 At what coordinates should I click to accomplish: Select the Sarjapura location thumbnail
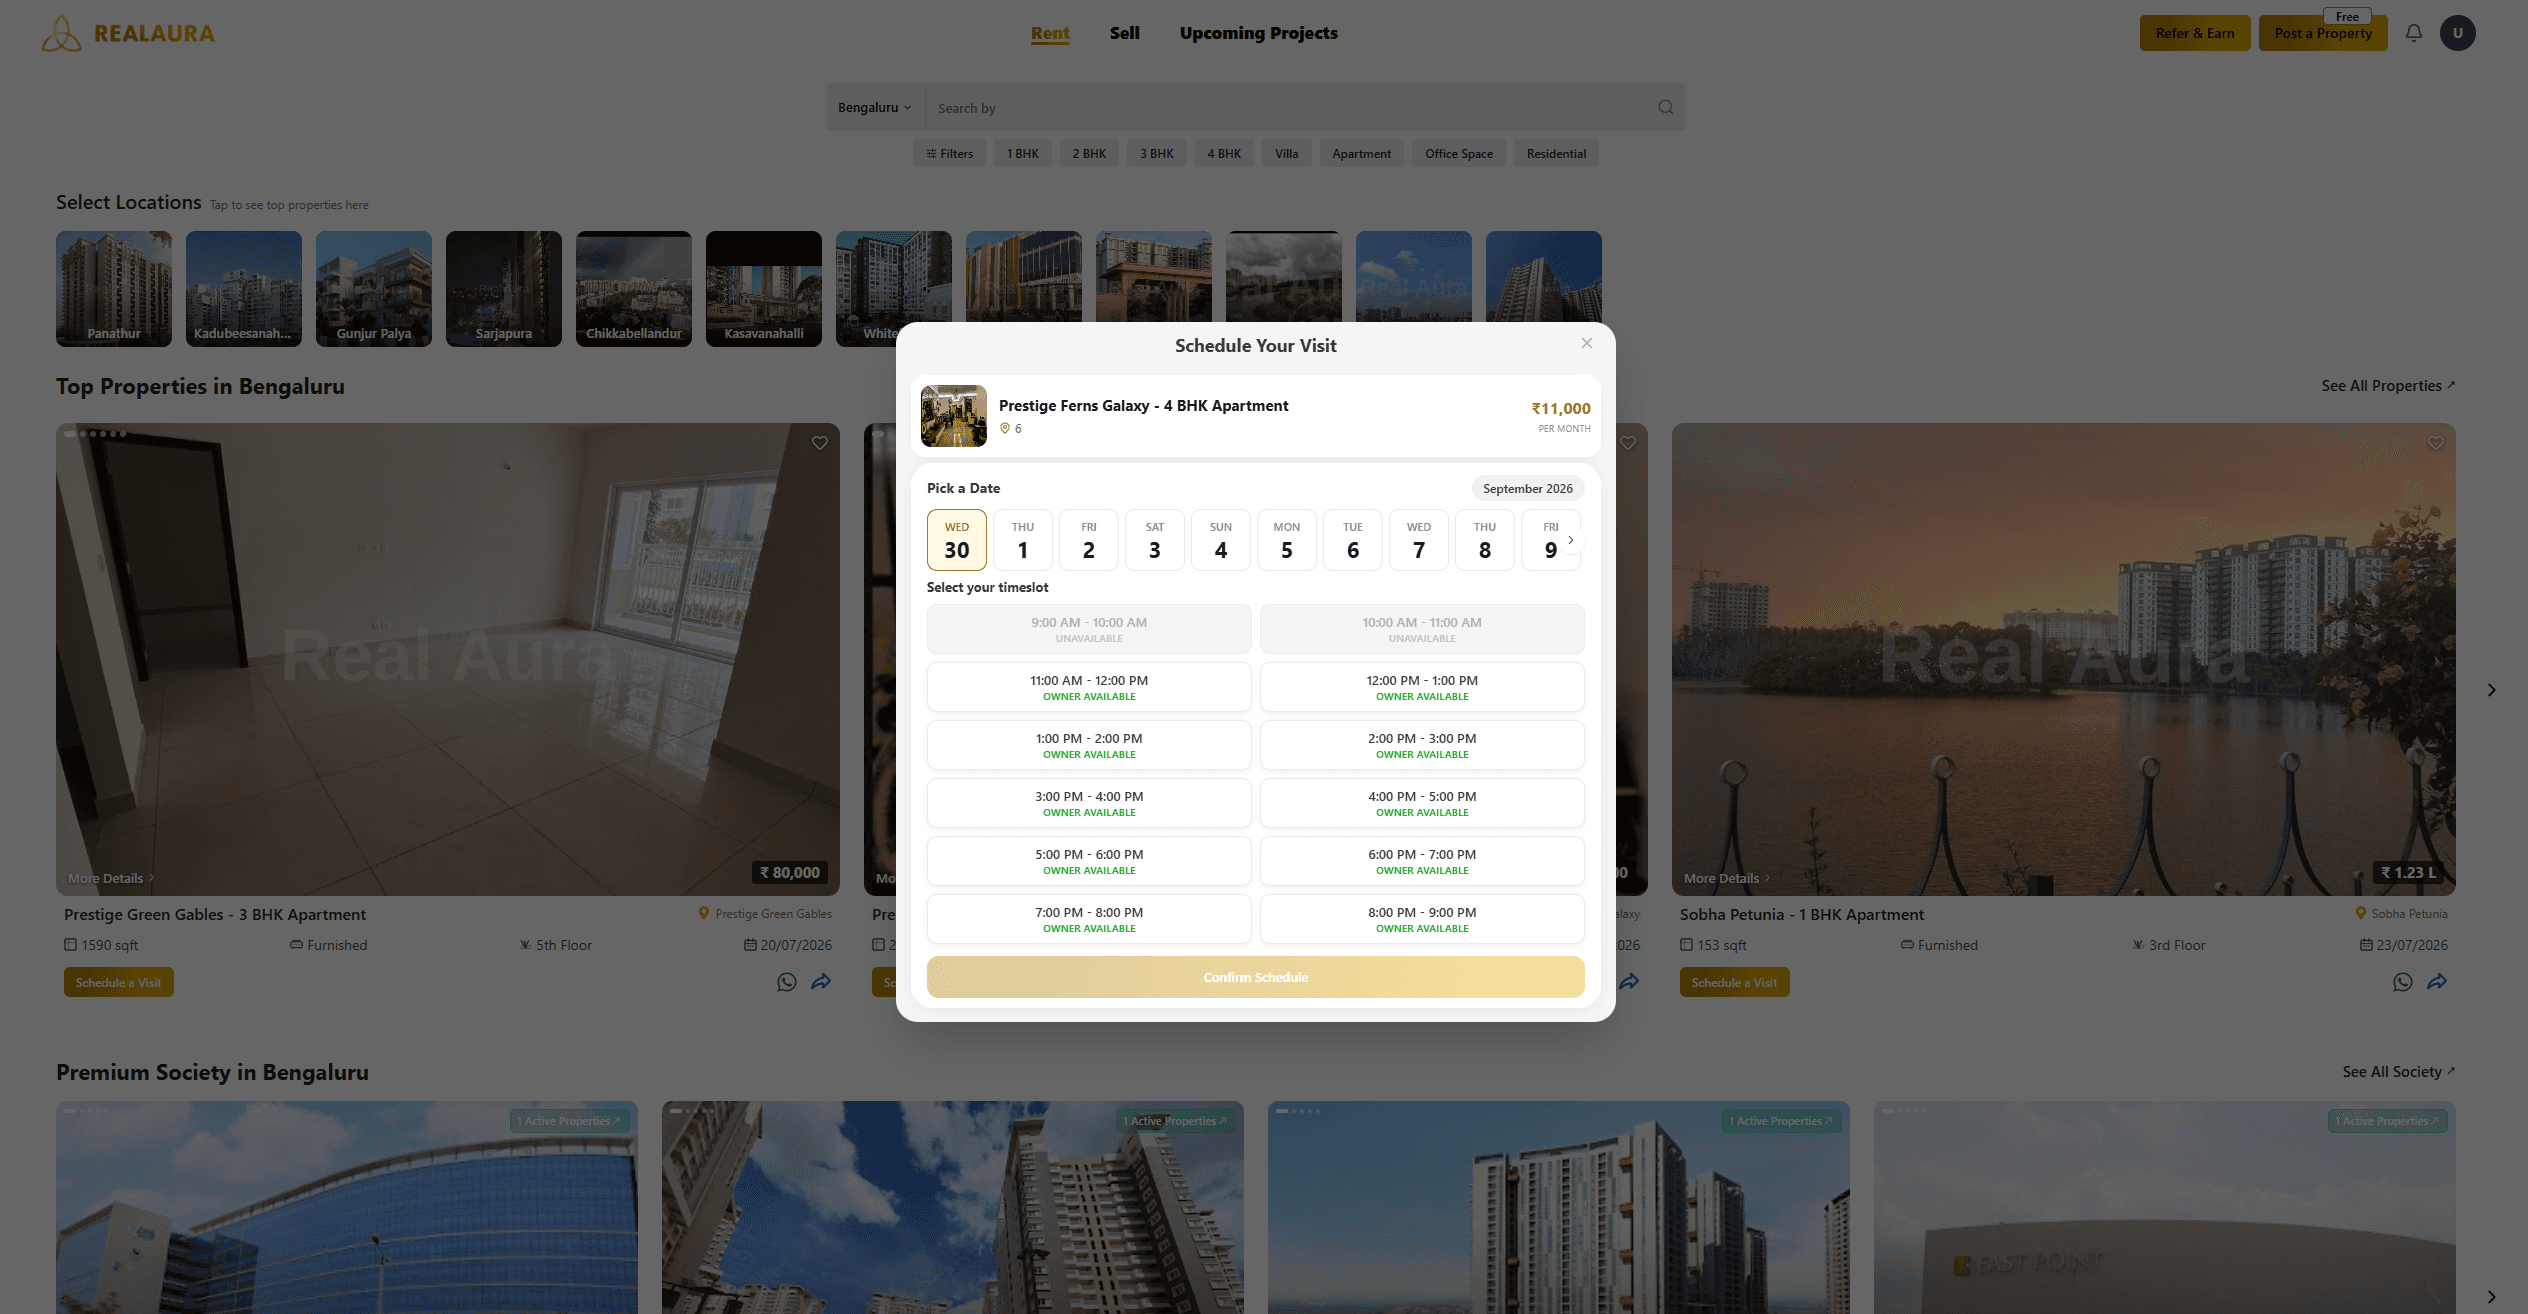point(504,289)
